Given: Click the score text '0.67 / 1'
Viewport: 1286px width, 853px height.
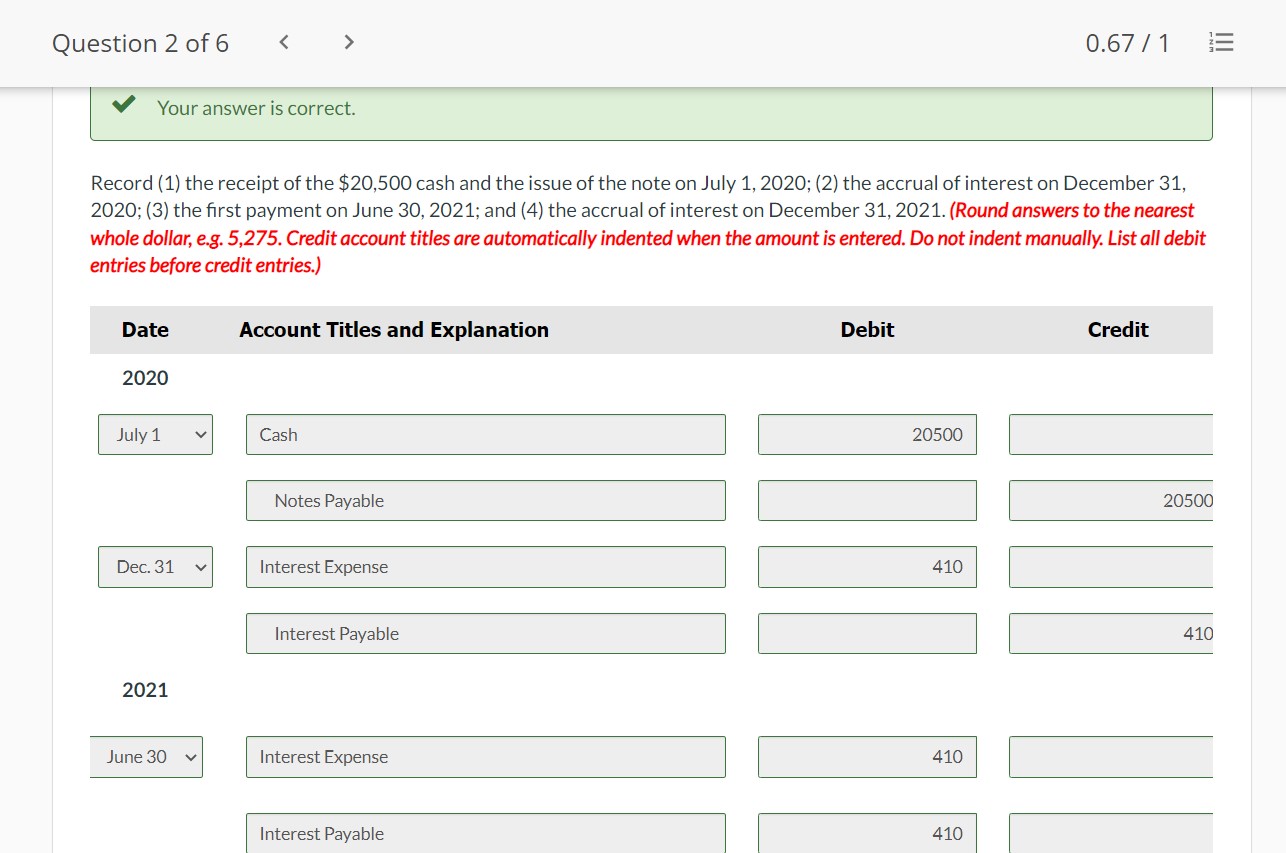Looking at the screenshot, I should [1127, 43].
